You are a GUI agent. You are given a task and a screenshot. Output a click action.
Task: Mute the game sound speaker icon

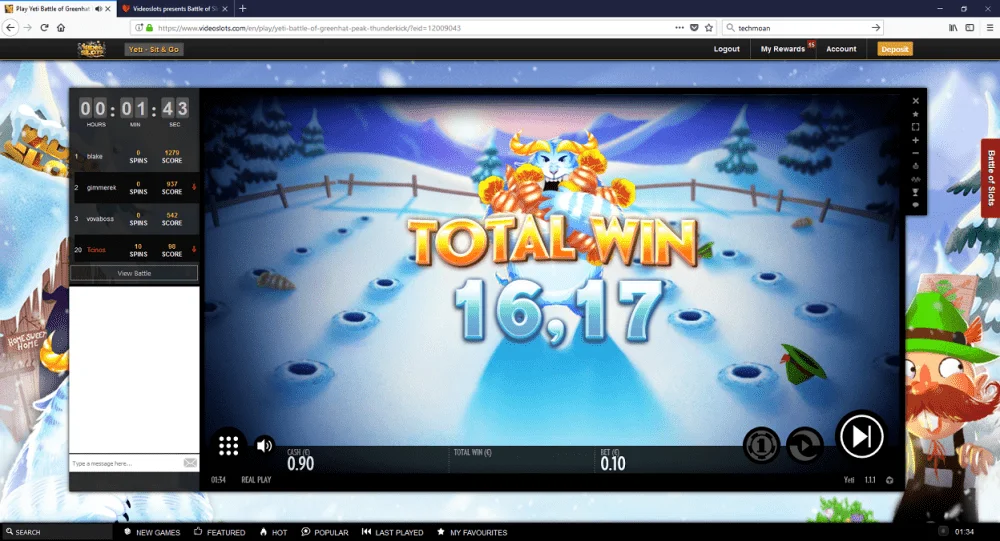tap(263, 445)
